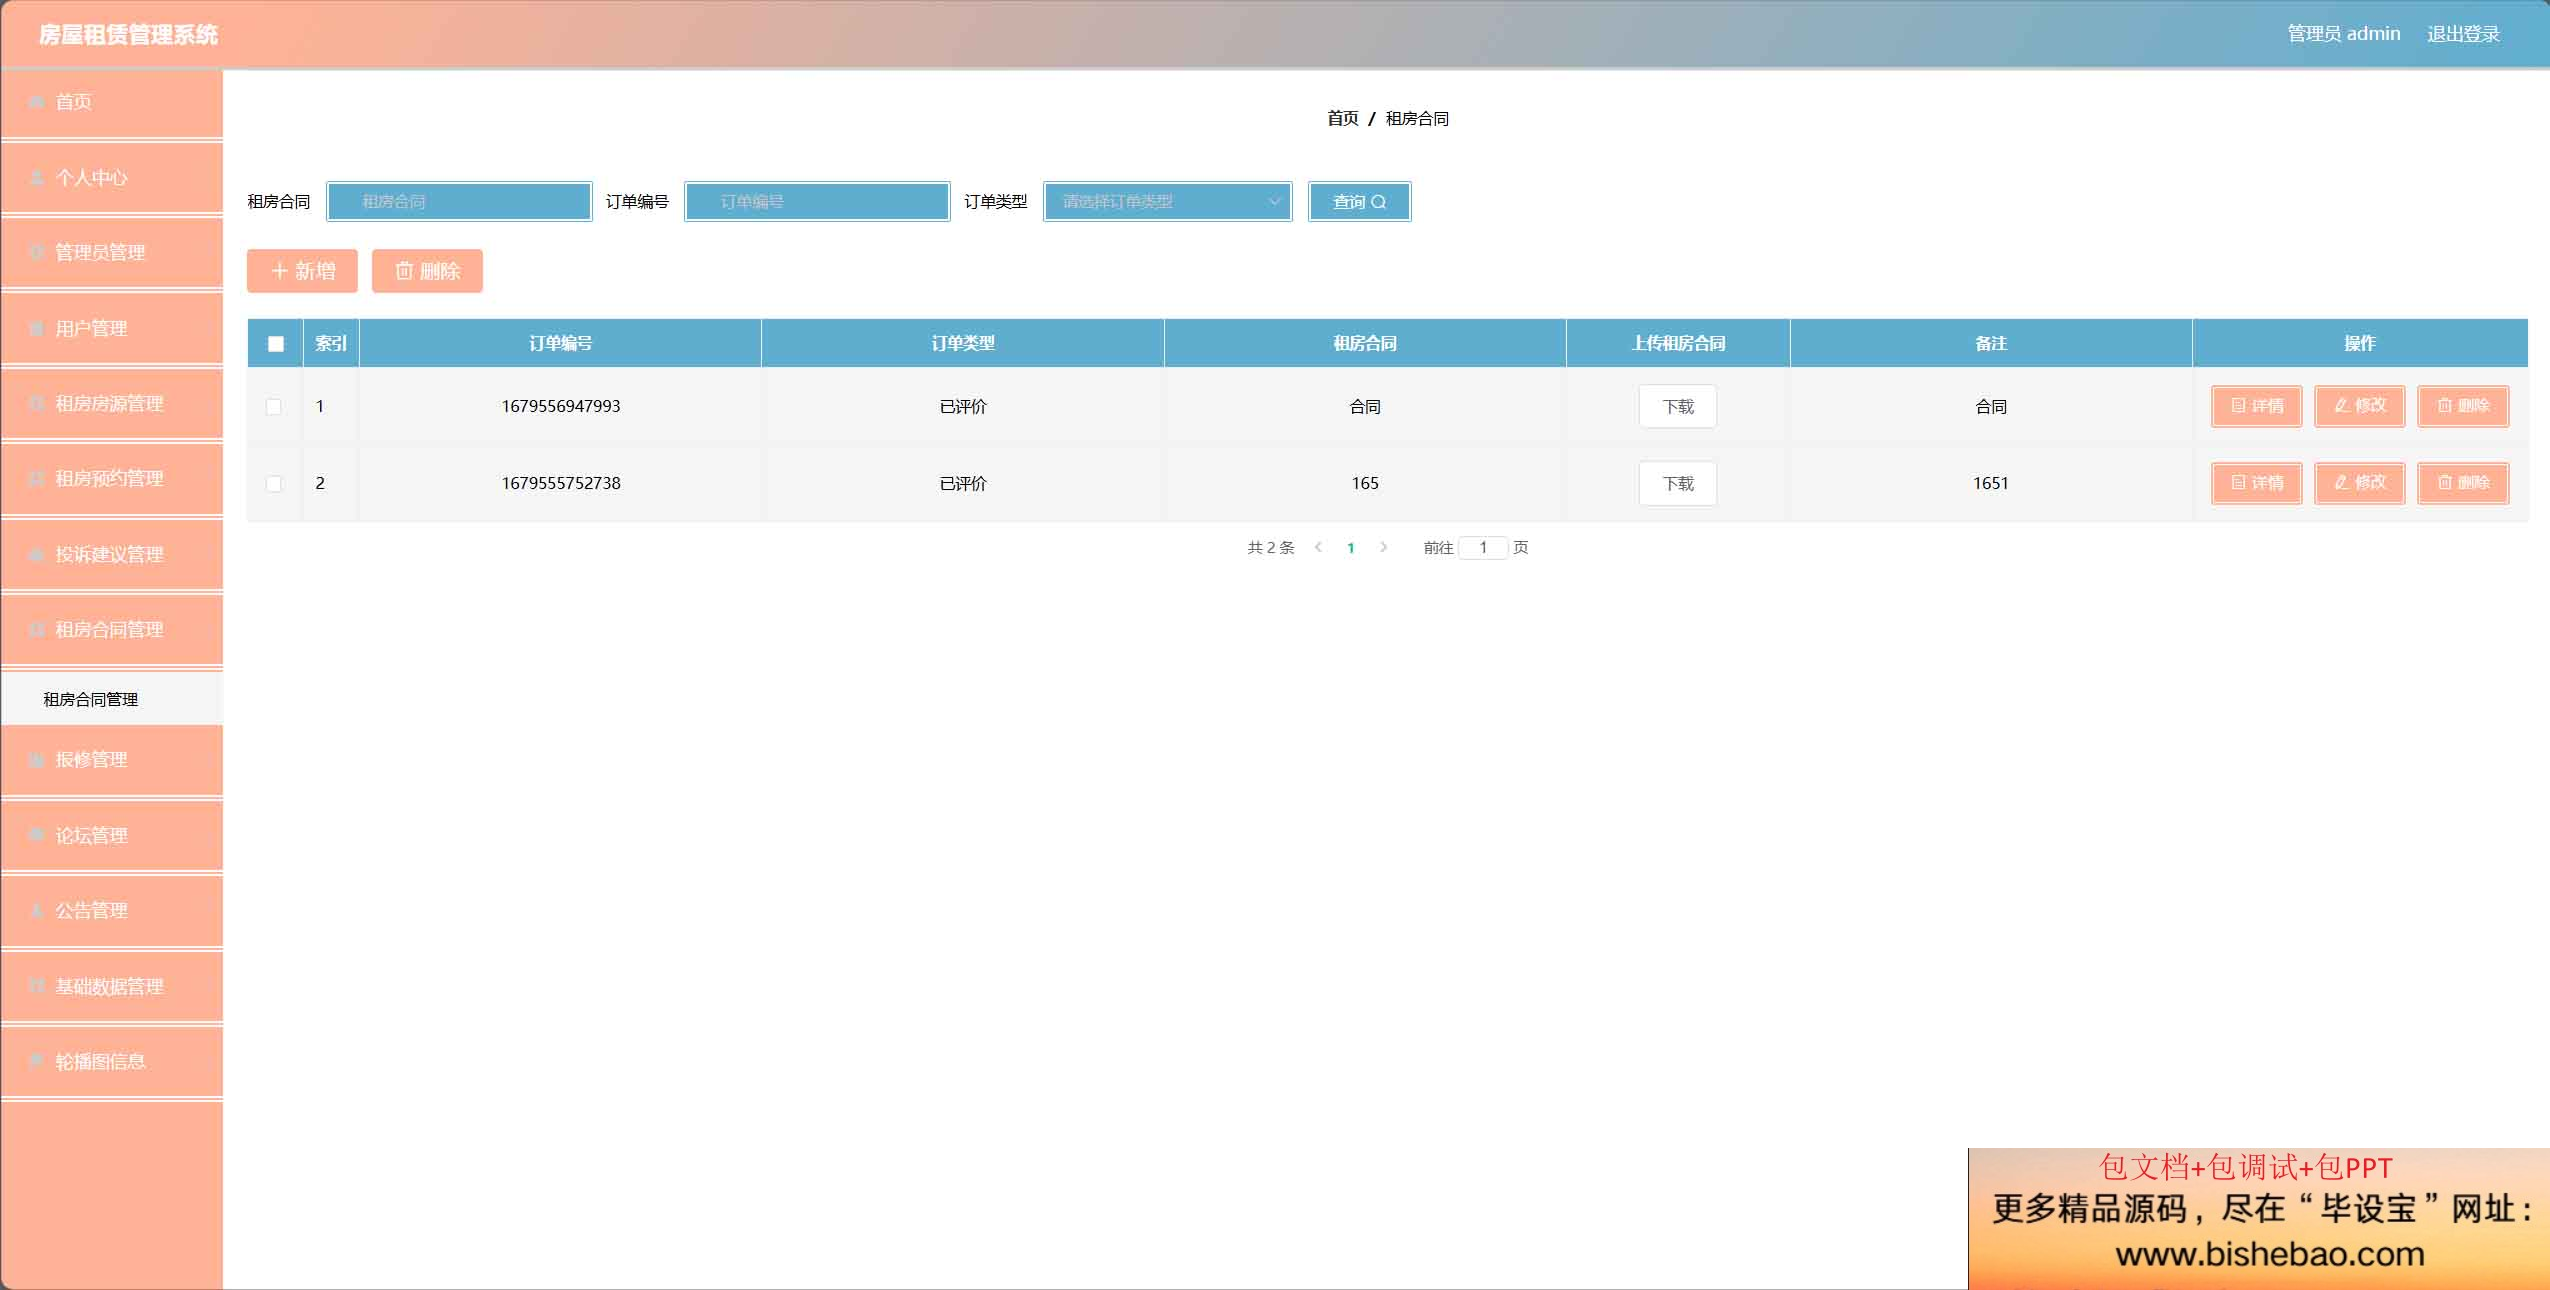Click 修改 for order 1679556947993
This screenshot has width=2550, height=1290.
[x=2360, y=406]
